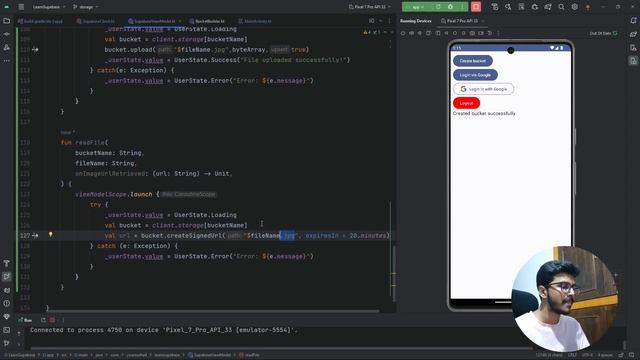Open the storage branch dropdown
This screenshot has width=640, height=360.
85,7
